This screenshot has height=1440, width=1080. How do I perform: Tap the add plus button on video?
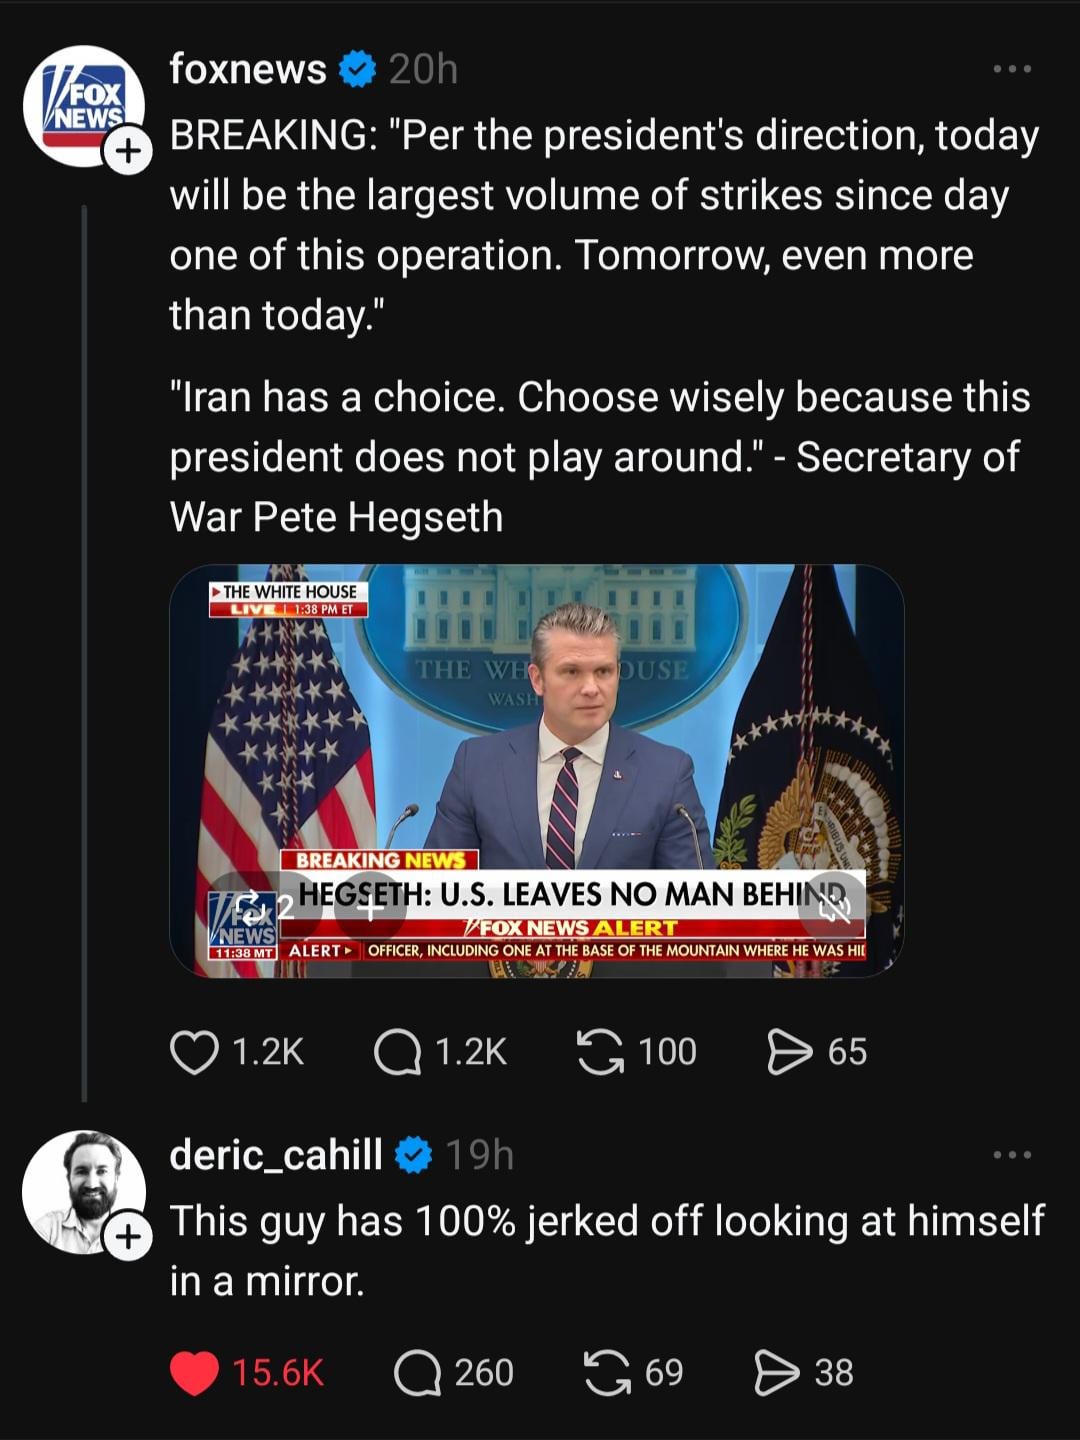[x=369, y=906]
